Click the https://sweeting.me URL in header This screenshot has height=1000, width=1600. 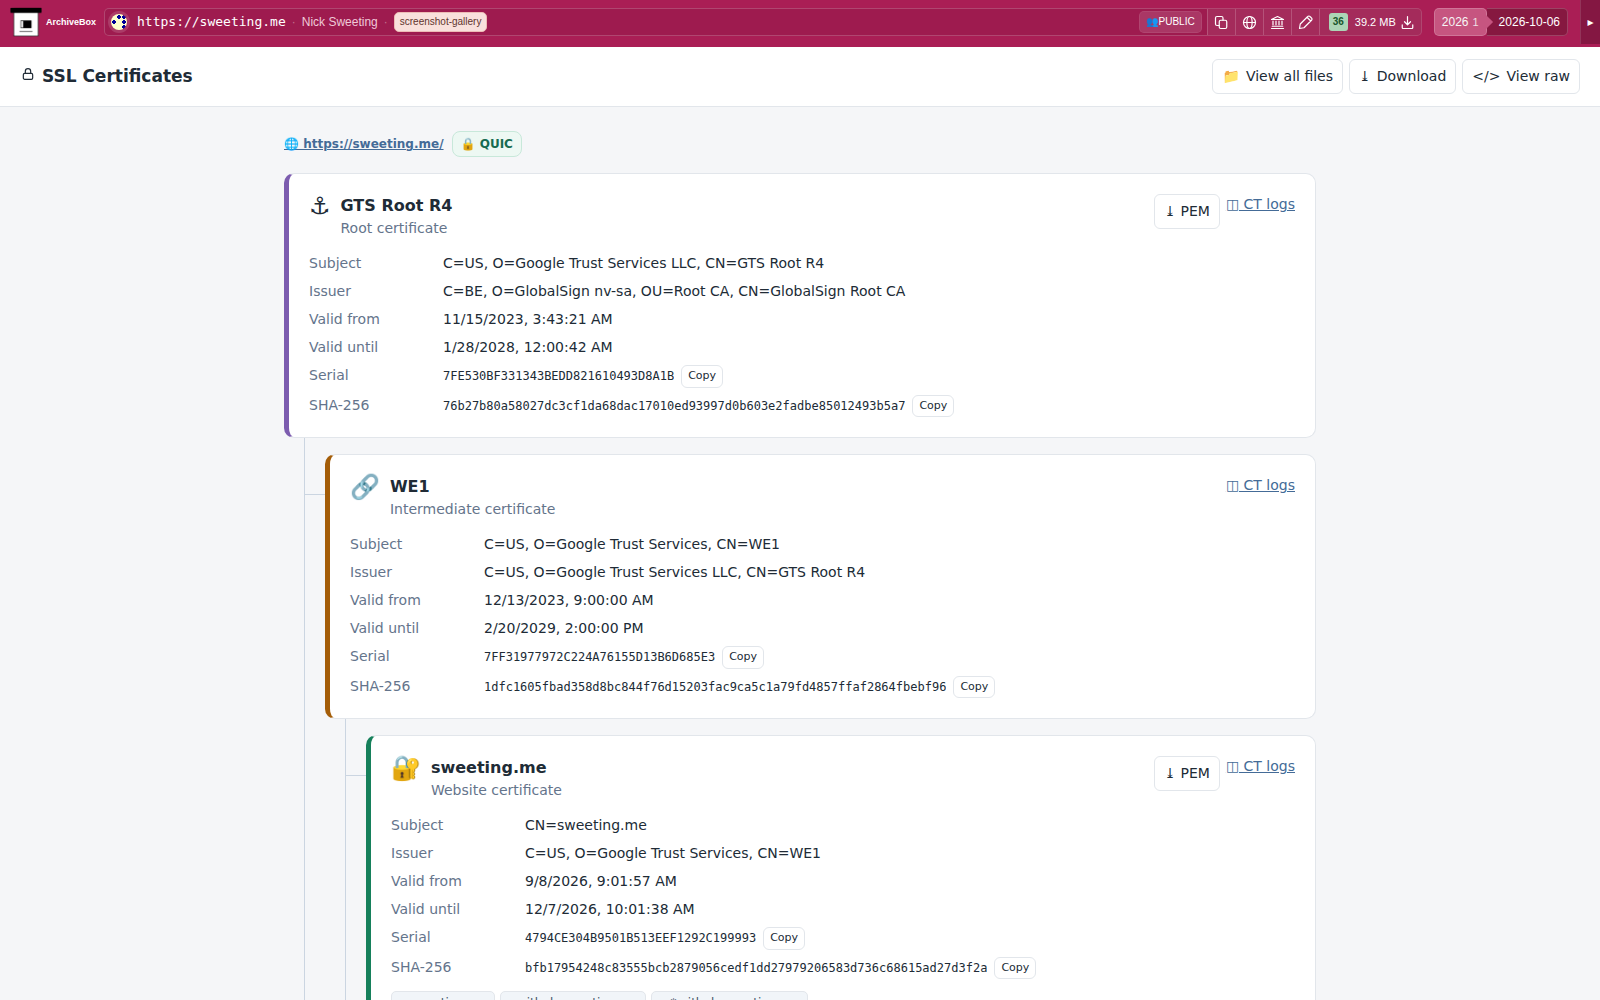(x=211, y=22)
